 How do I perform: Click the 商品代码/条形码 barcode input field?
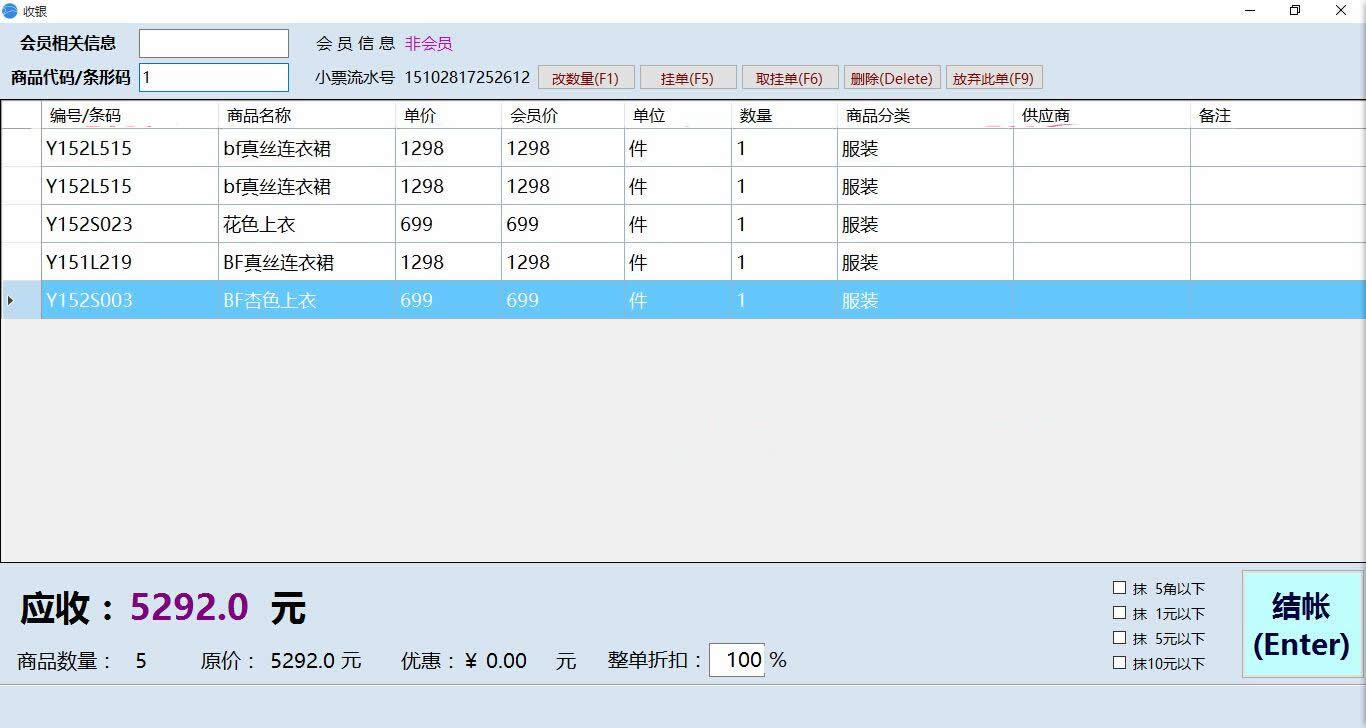213,77
